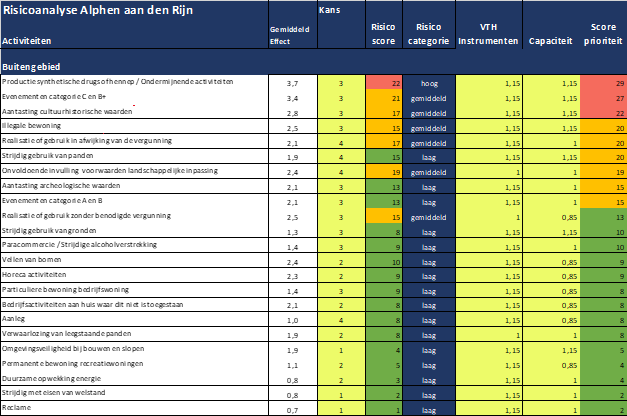Select the 'Gemiddeld Effect' column header
Image resolution: width=627 pixels, height=416 pixels.
tap(289, 36)
